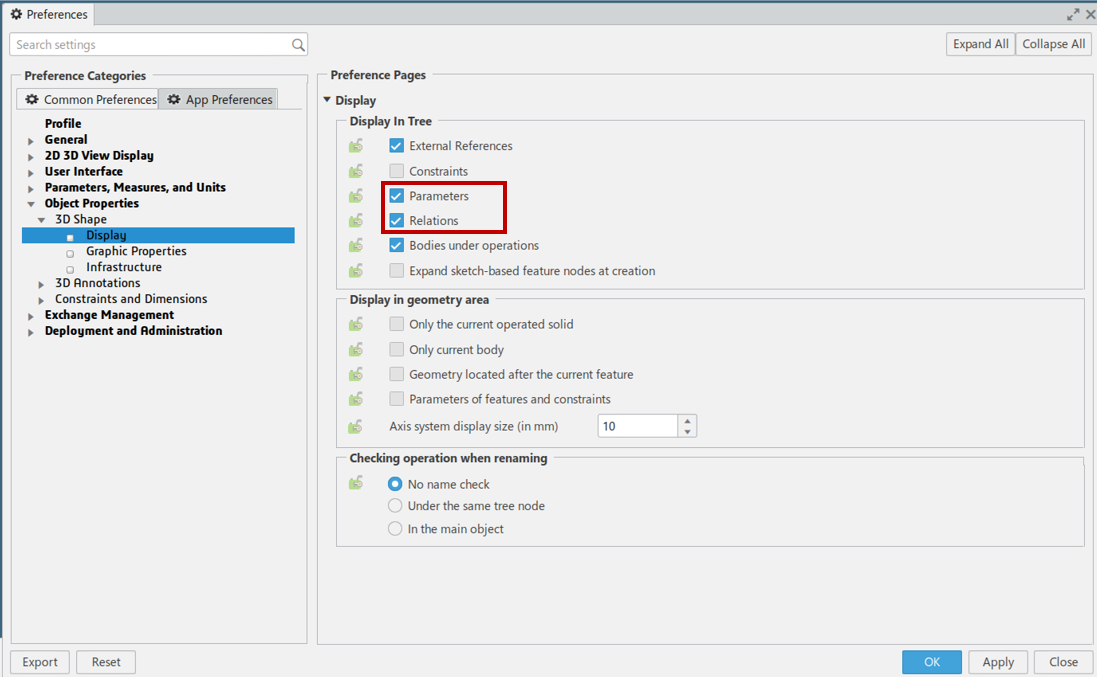Click lock icon next to Only current body
Viewport: 1097px width, 677px height.
[x=355, y=350]
